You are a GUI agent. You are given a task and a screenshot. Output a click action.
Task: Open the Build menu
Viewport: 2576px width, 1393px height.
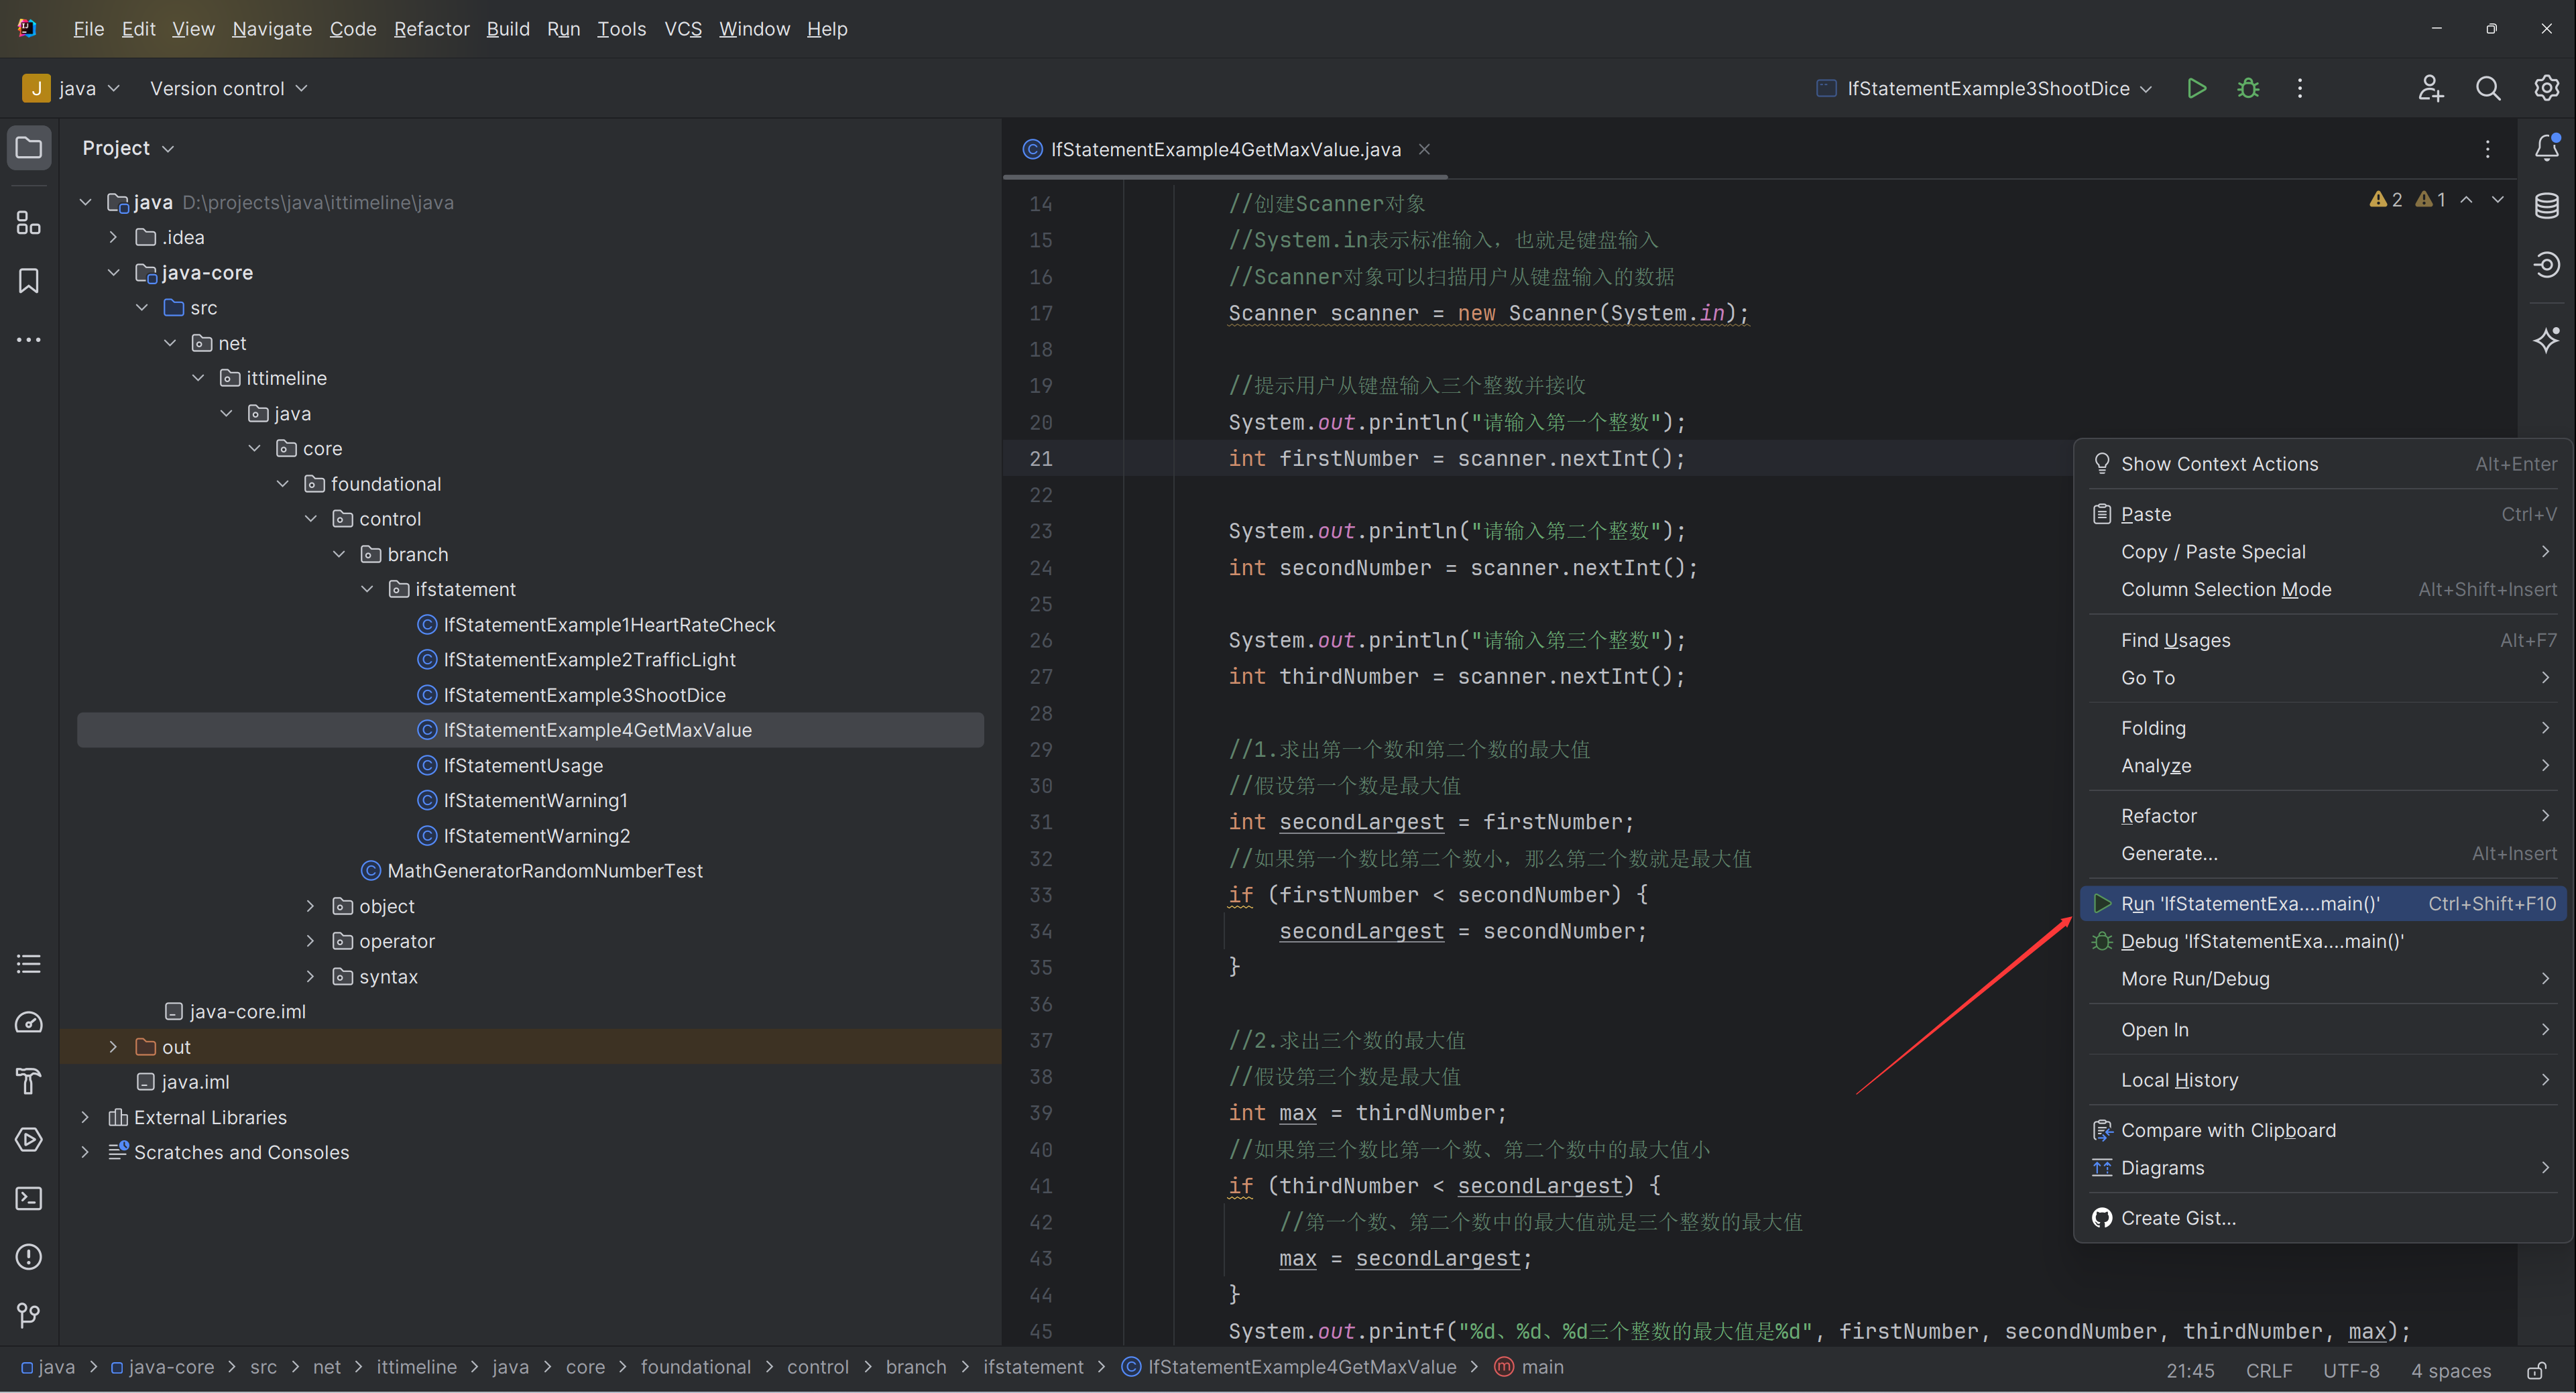coord(508,29)
